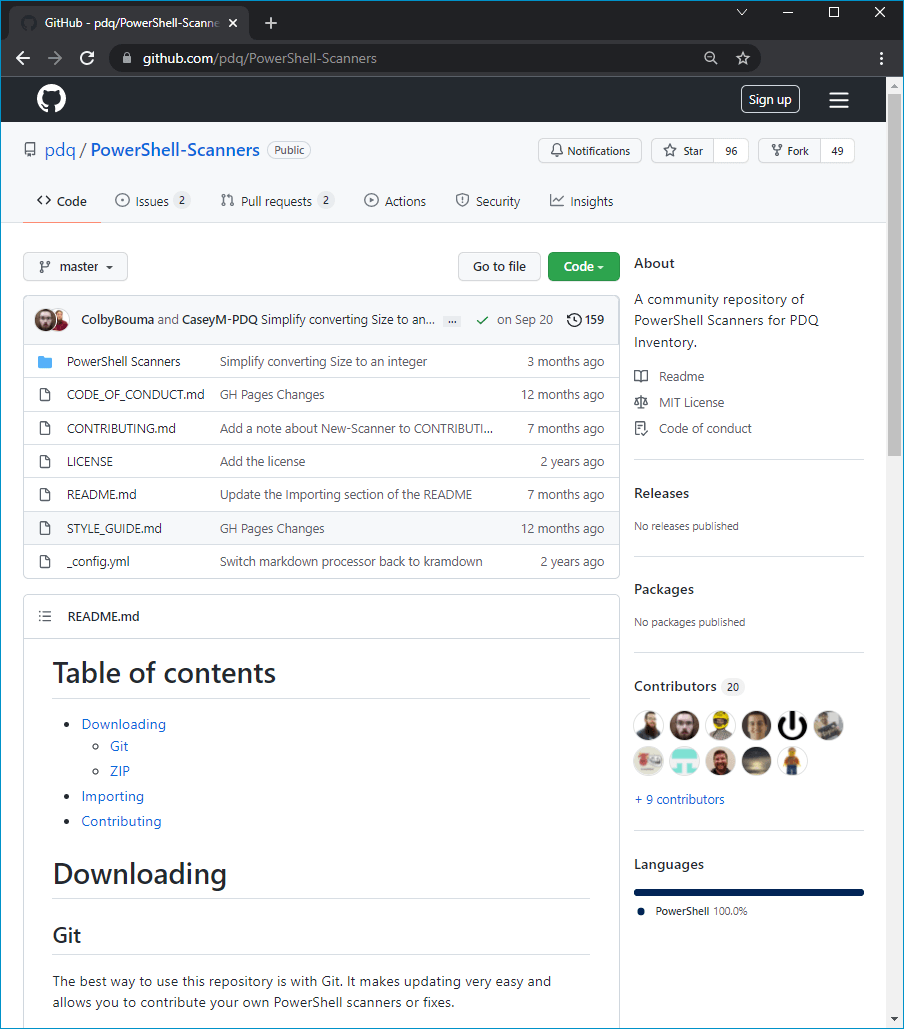
Task: Click the commit history clock icon
Action: tap(574, 320)
